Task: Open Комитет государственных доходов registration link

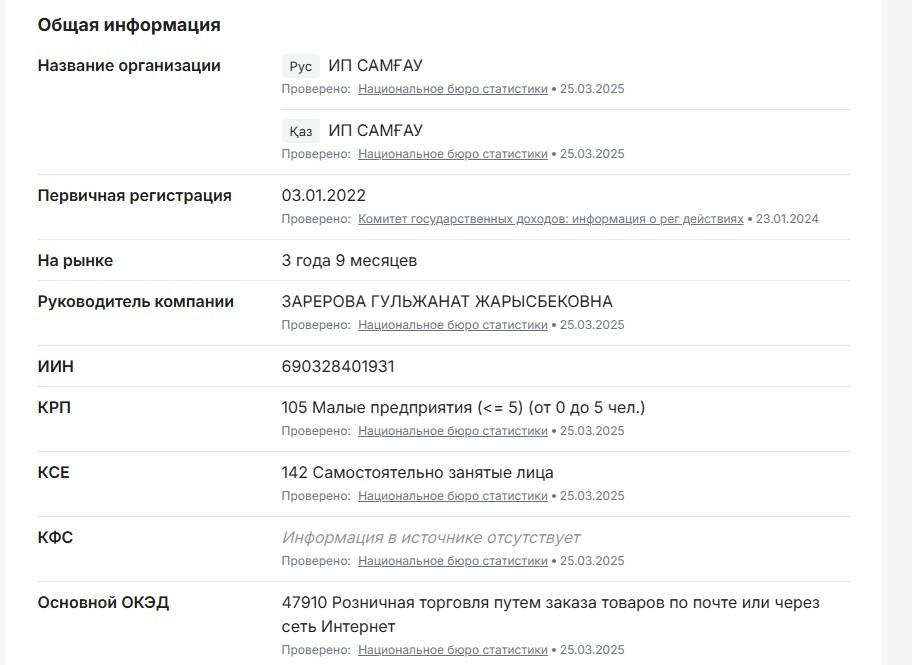Action: tap(551, 219)
